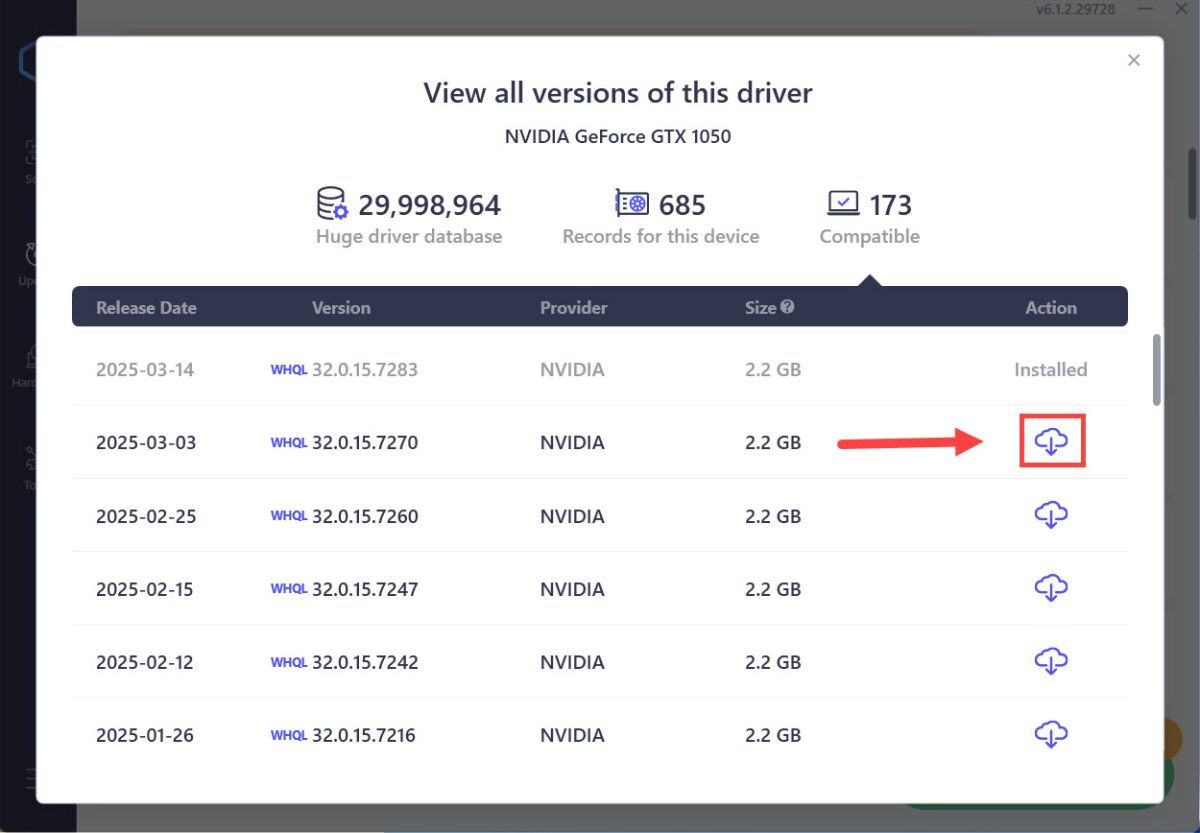Download the 2025-01-26 driver release

[x=1051, y=734]
